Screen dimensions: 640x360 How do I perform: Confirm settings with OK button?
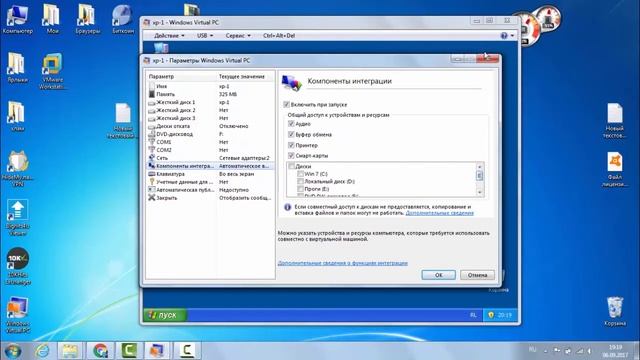coord(438,275)
